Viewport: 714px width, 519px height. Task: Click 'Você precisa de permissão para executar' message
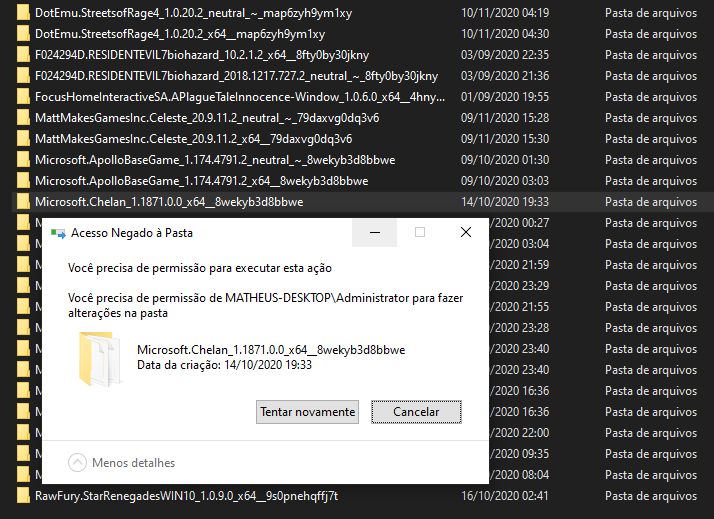point(200,268)
